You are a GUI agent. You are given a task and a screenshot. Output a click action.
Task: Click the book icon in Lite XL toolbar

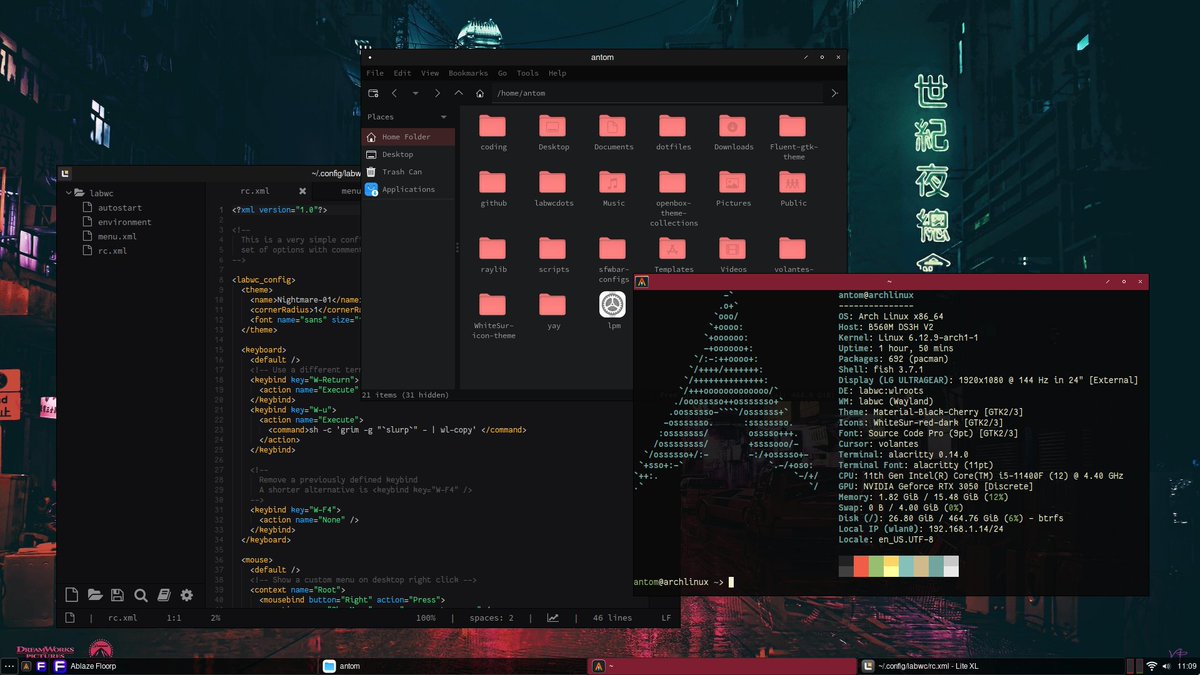164,595
